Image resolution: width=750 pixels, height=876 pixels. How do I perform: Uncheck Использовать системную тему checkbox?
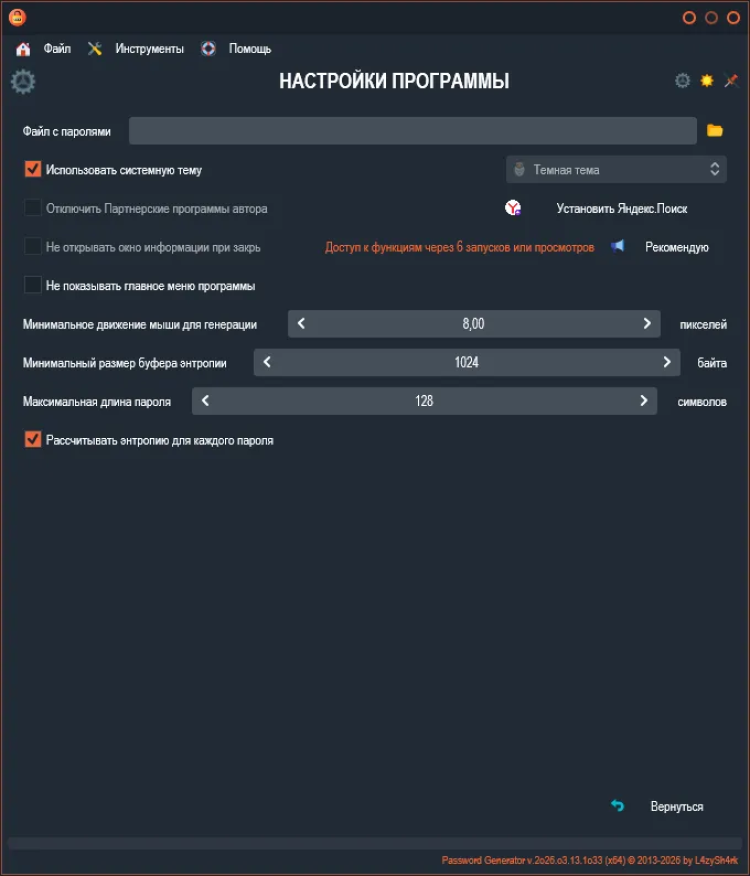33,170
